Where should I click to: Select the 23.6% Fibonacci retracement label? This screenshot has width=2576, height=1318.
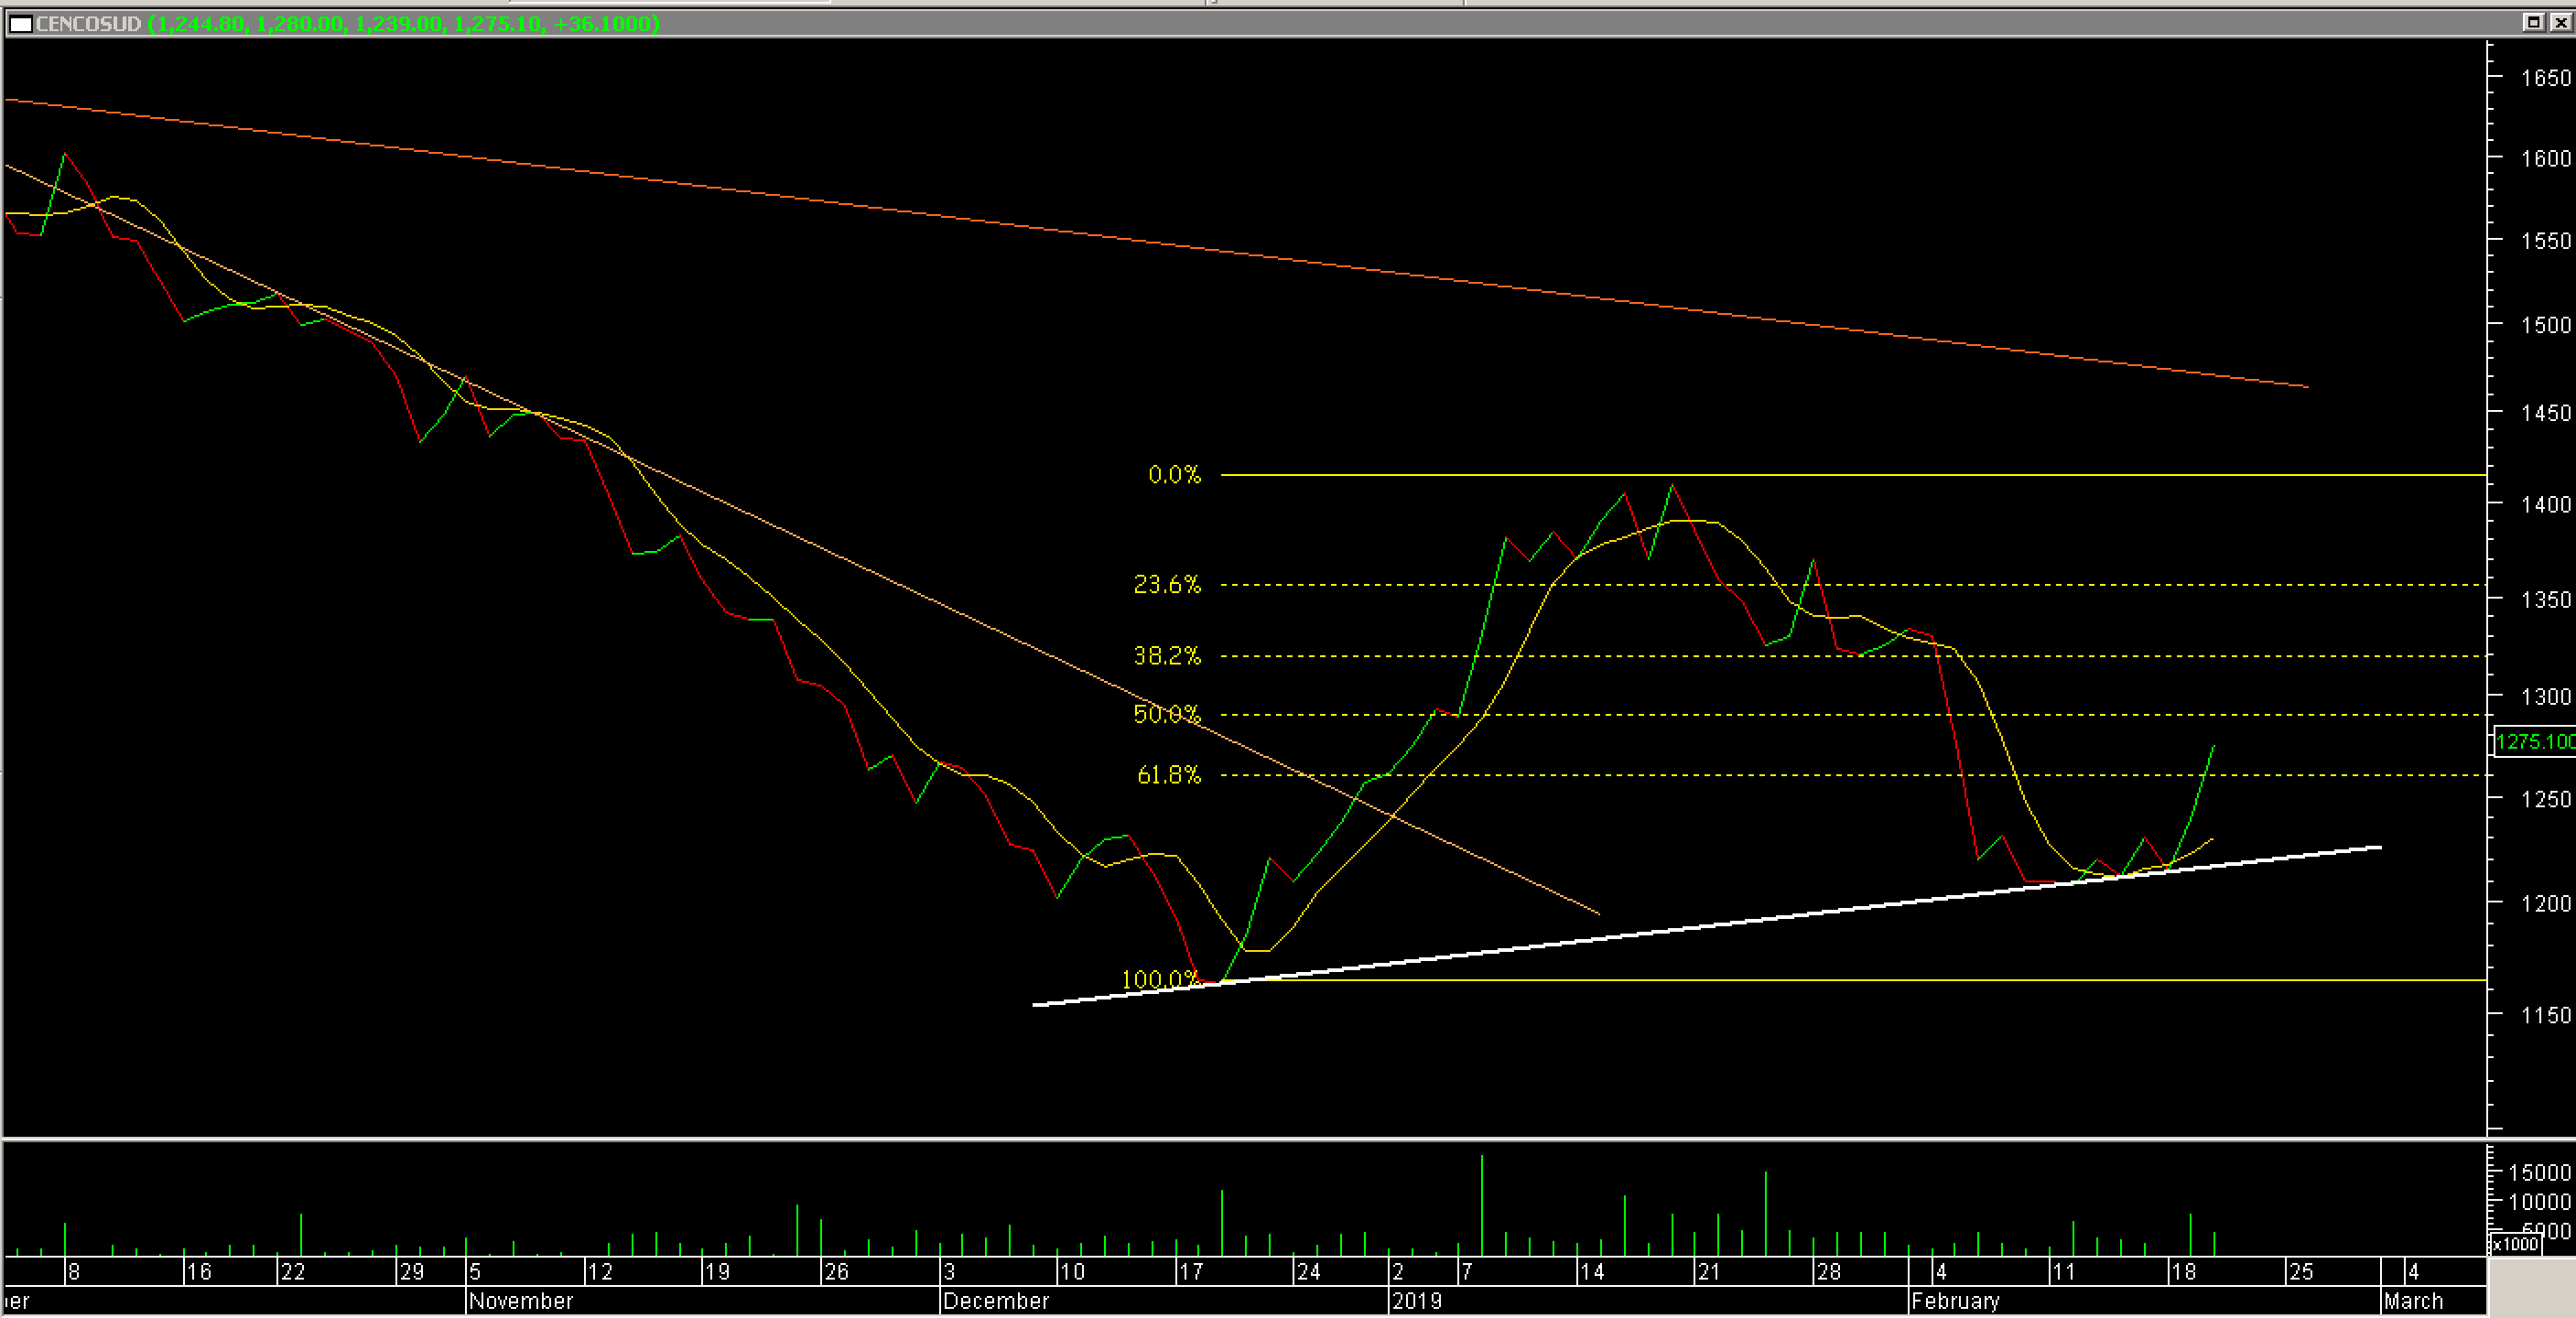point(1167,584)
